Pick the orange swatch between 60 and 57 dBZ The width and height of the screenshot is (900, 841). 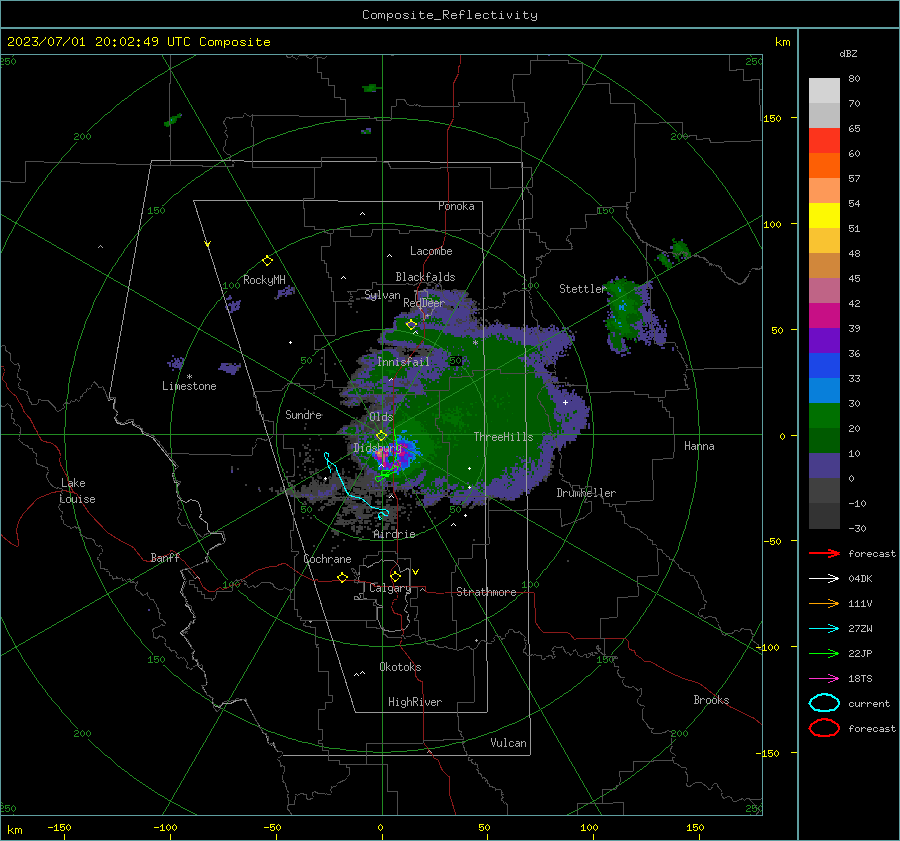coord(824,165)
